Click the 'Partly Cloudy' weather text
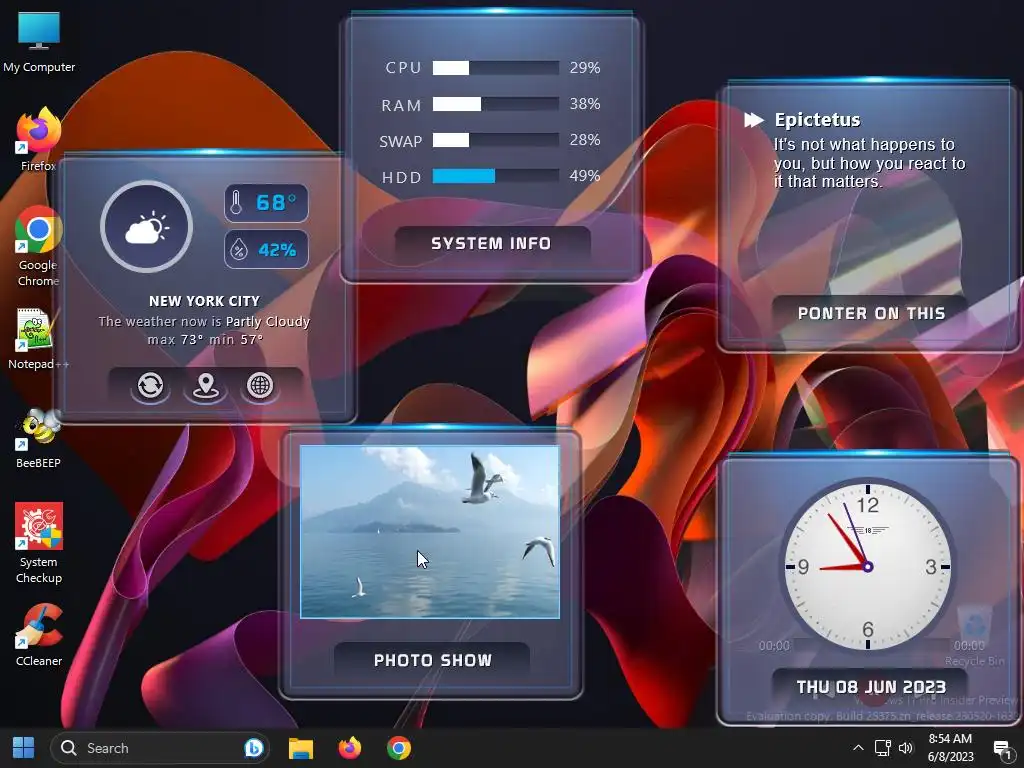 coord(268,321)
